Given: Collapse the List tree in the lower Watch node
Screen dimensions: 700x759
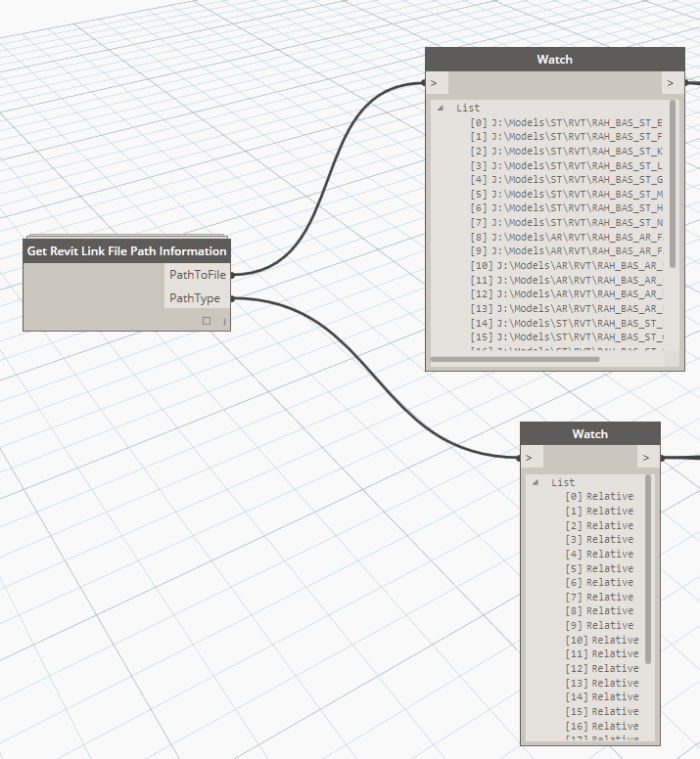Looking at the screenshot, I should [536, 482].
